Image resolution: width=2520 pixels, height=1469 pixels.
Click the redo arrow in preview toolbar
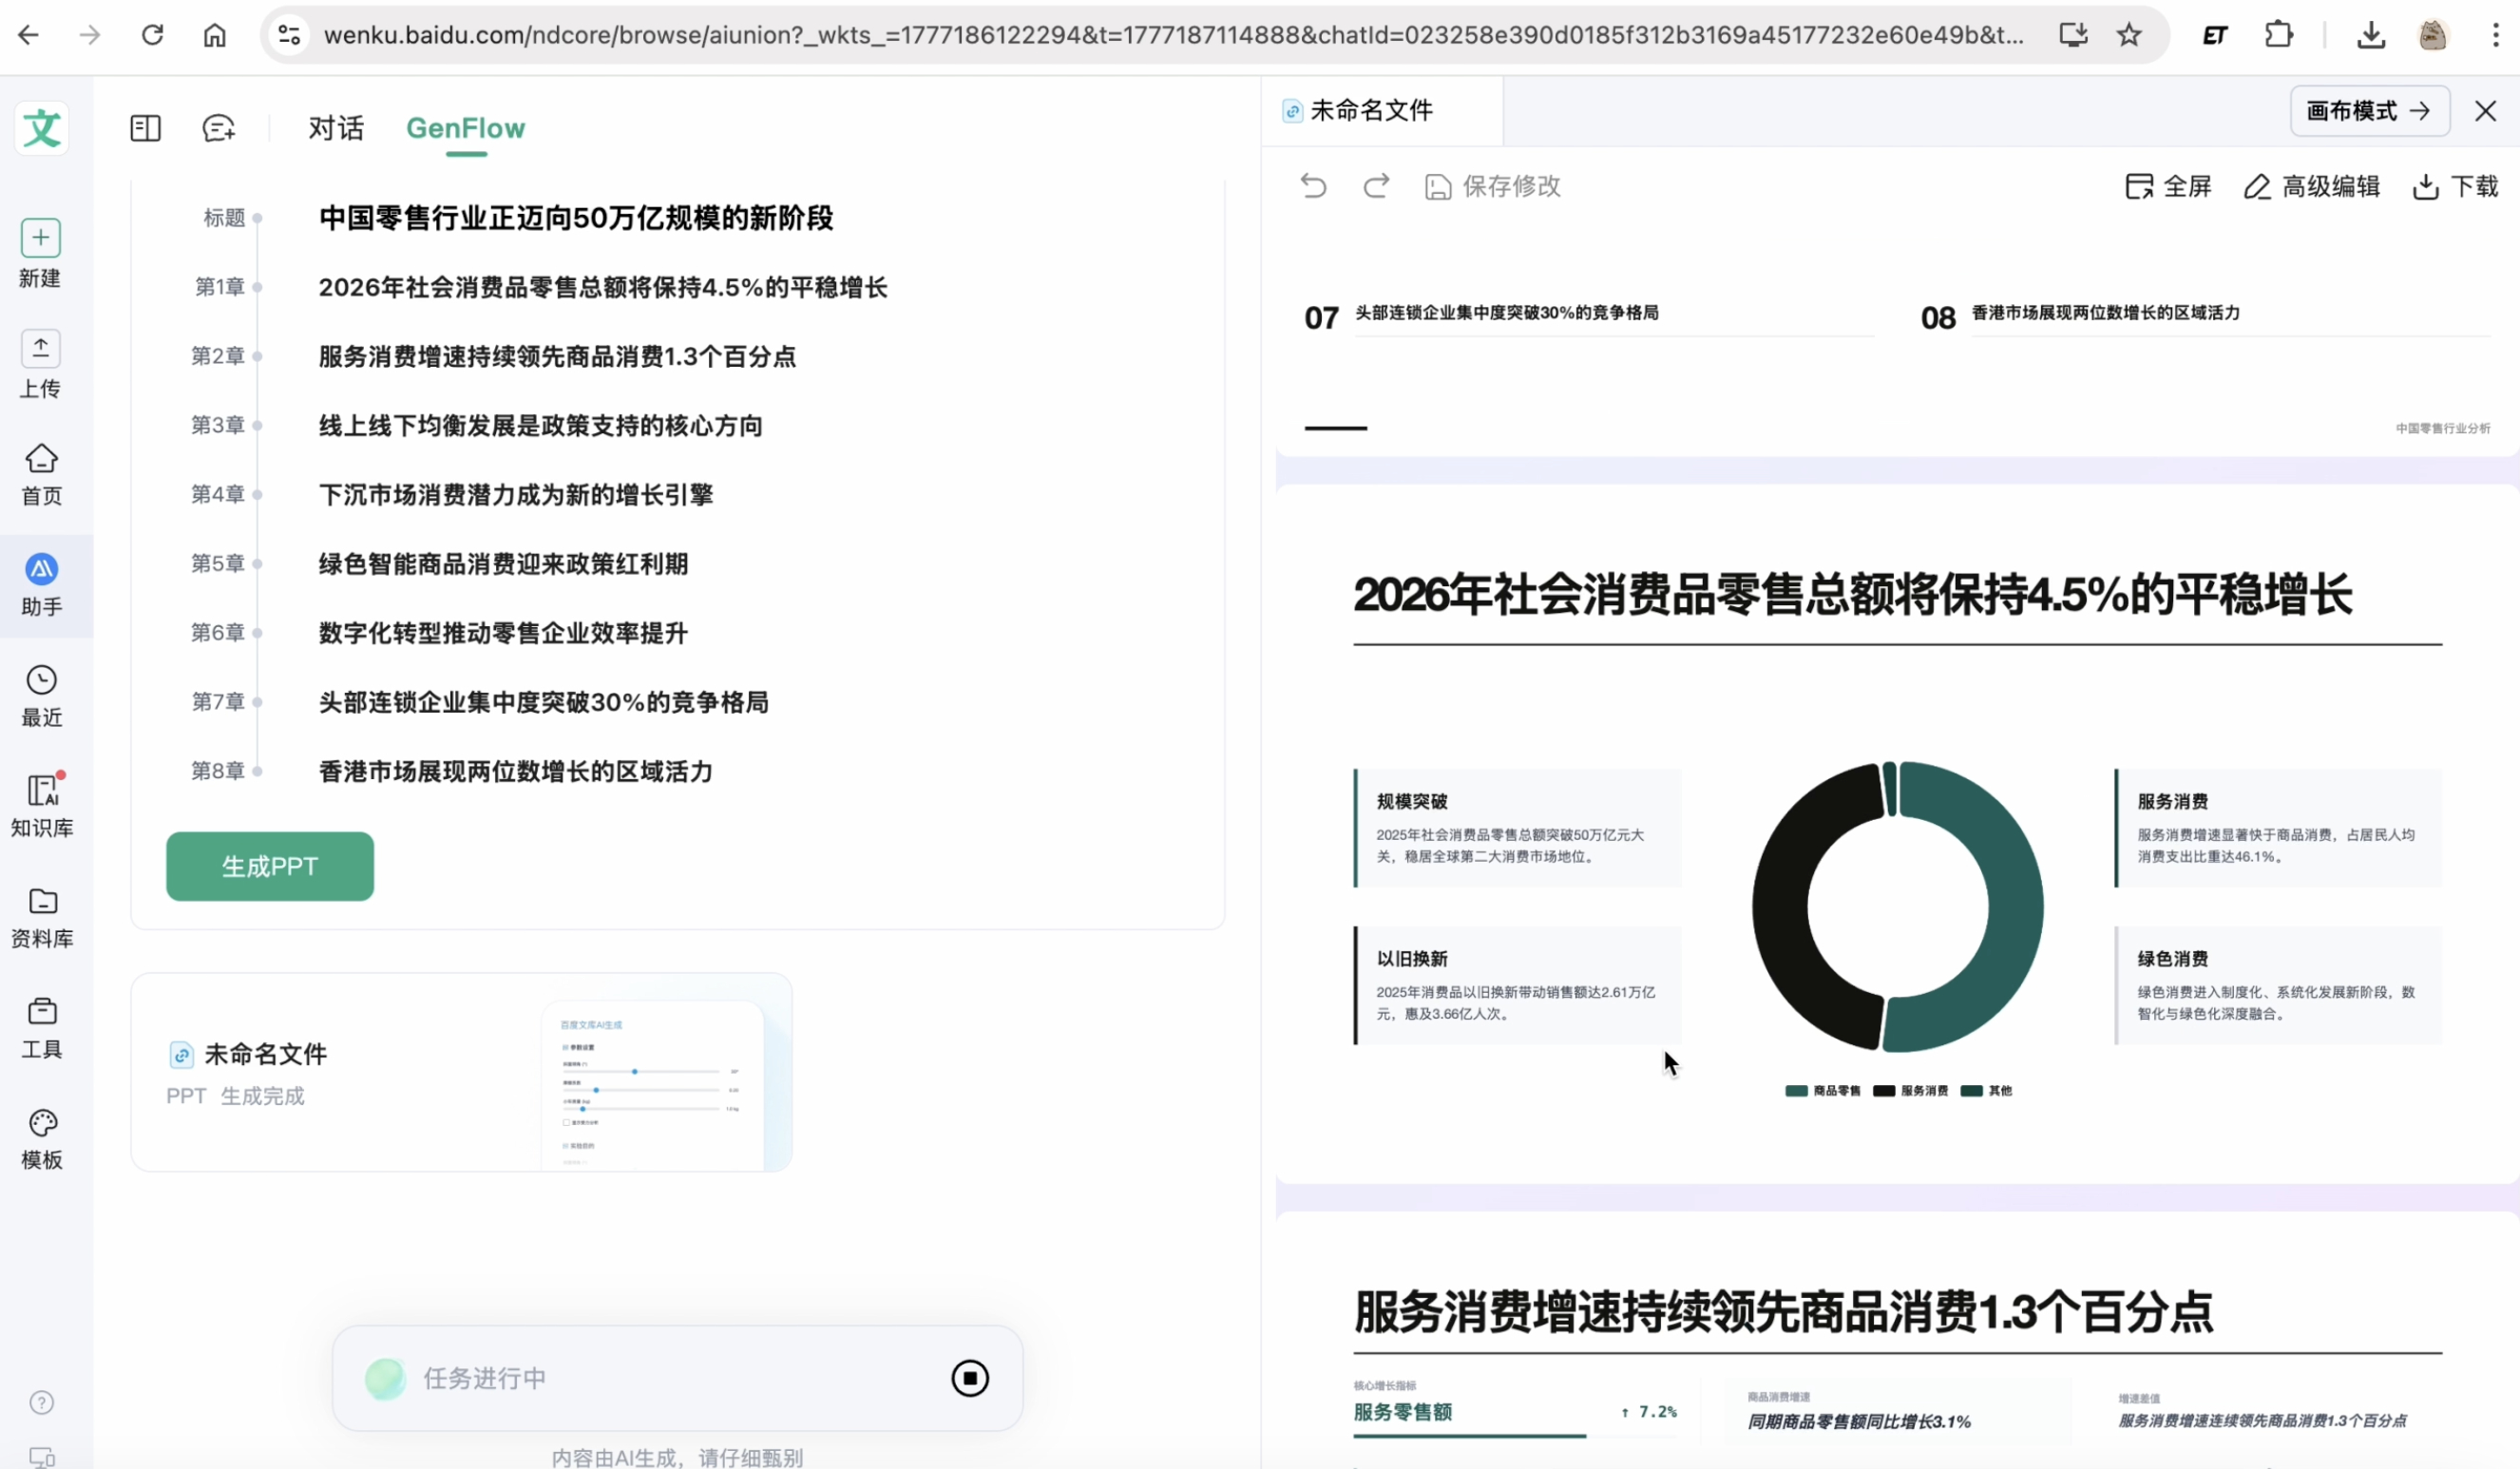coord(1376,186)
